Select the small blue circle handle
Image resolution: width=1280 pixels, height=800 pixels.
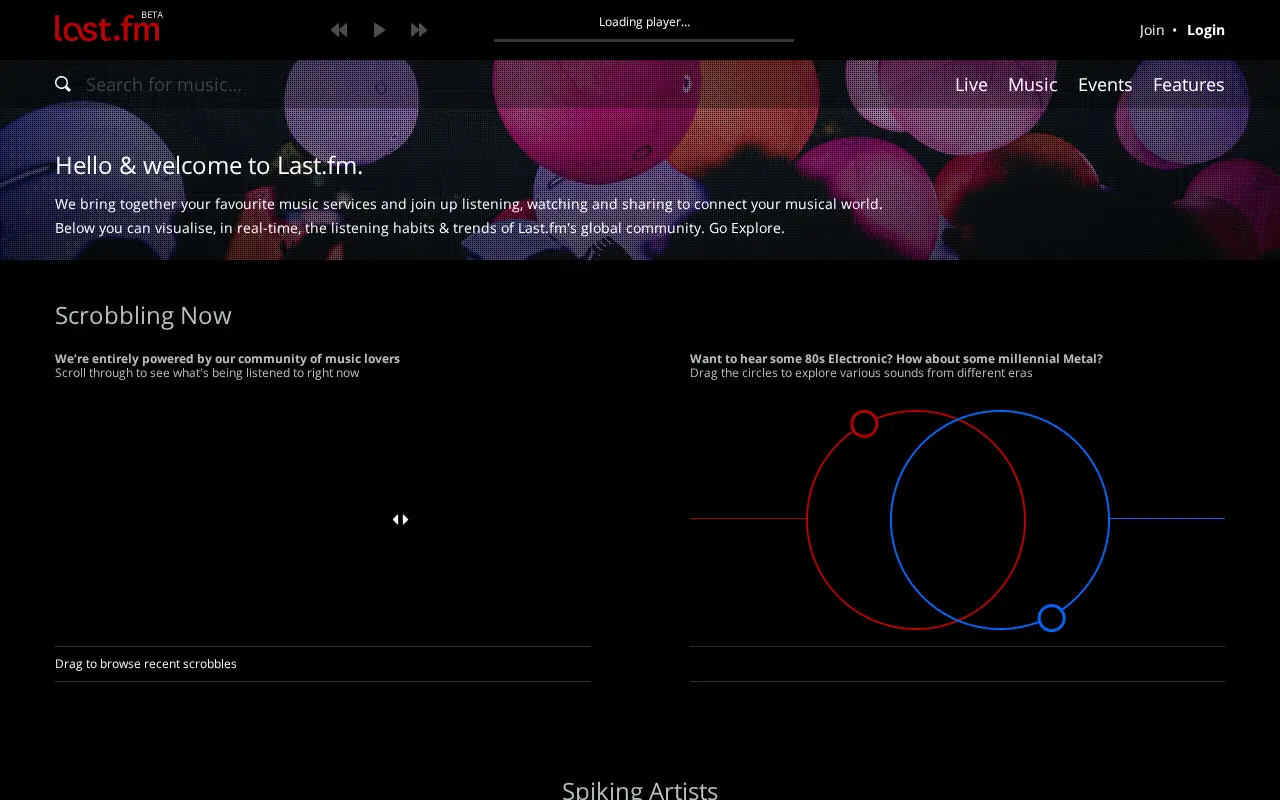click(1051, 618)
